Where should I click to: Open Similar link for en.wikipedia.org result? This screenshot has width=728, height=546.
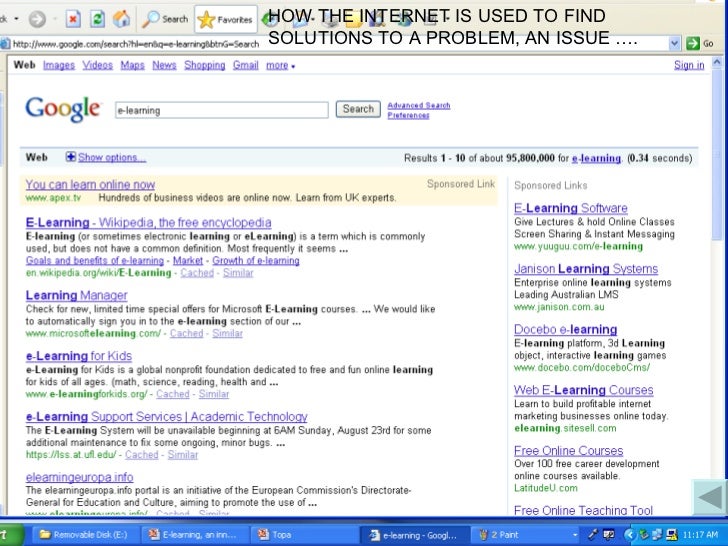(x=238, y=273)
